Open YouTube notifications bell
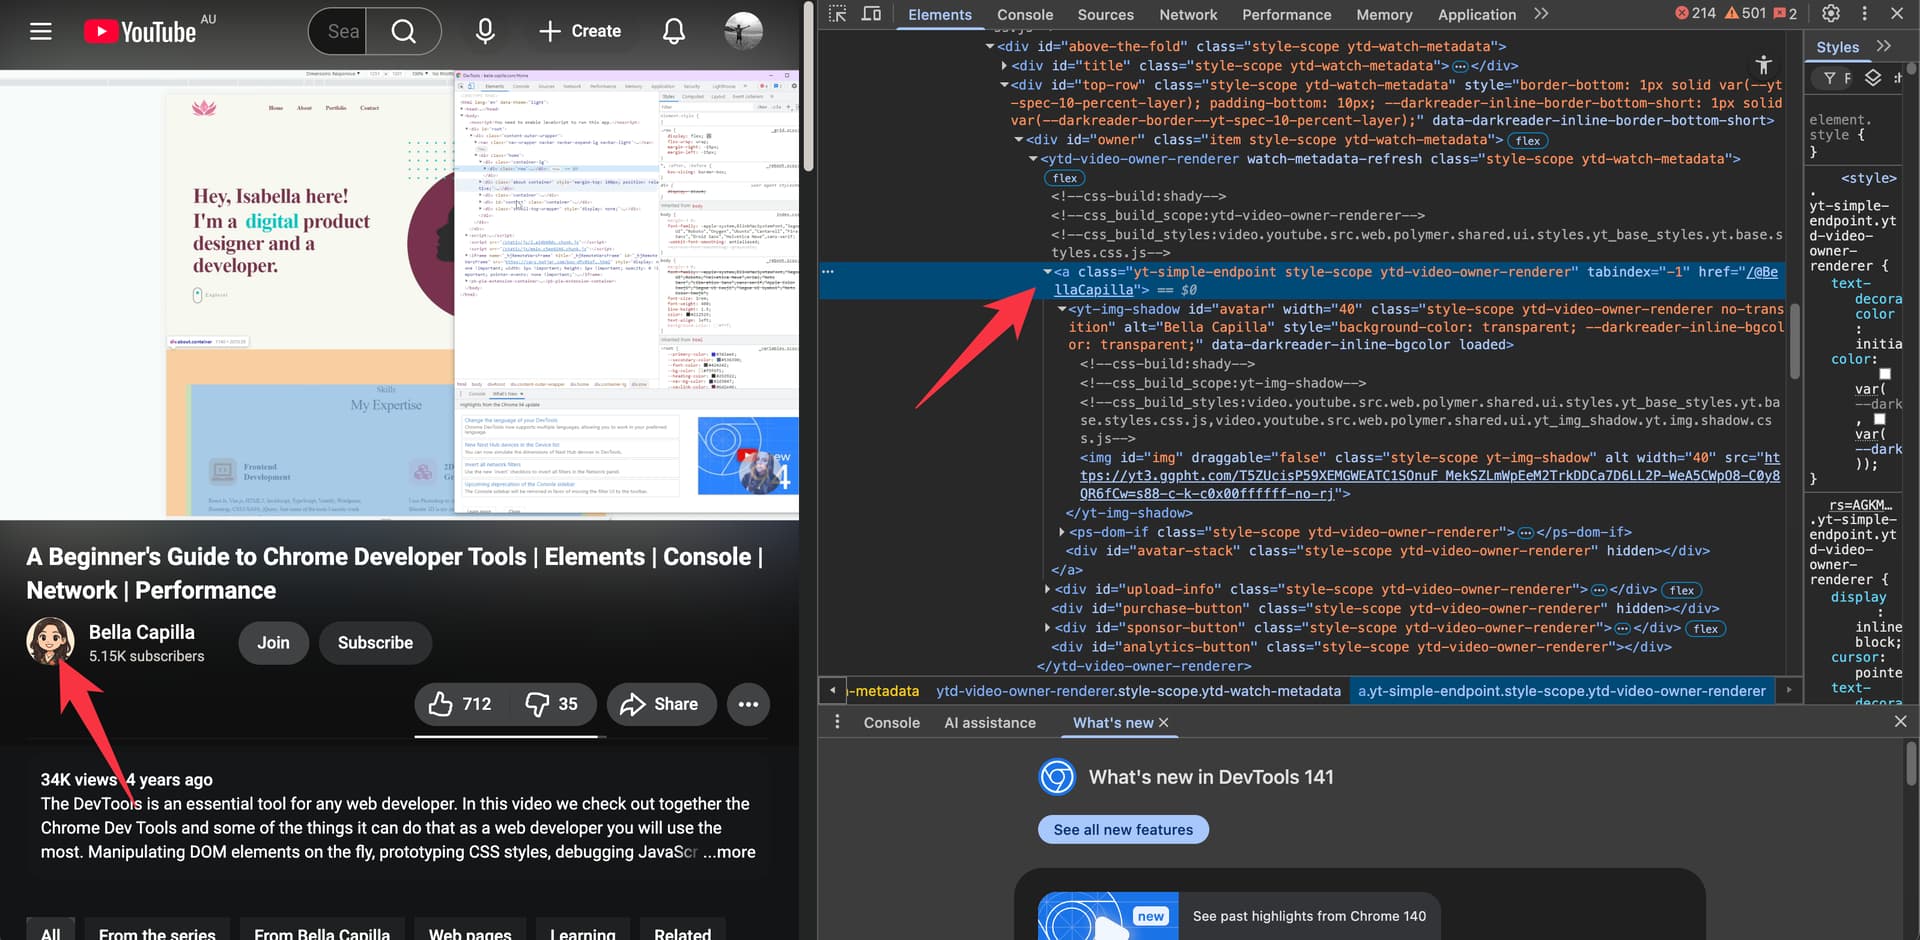The image size is (1920, 940). tap(674, 31)
